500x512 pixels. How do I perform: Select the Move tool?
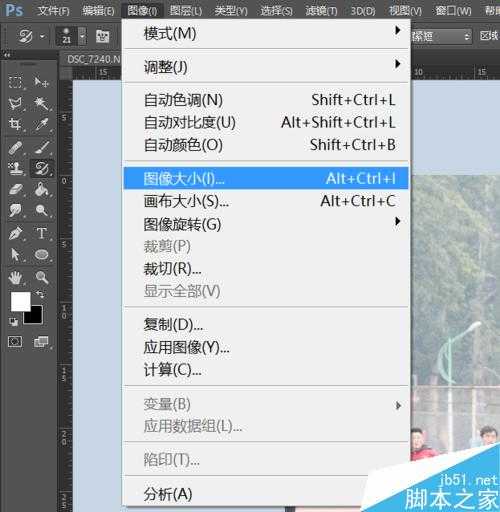point(41,82)
